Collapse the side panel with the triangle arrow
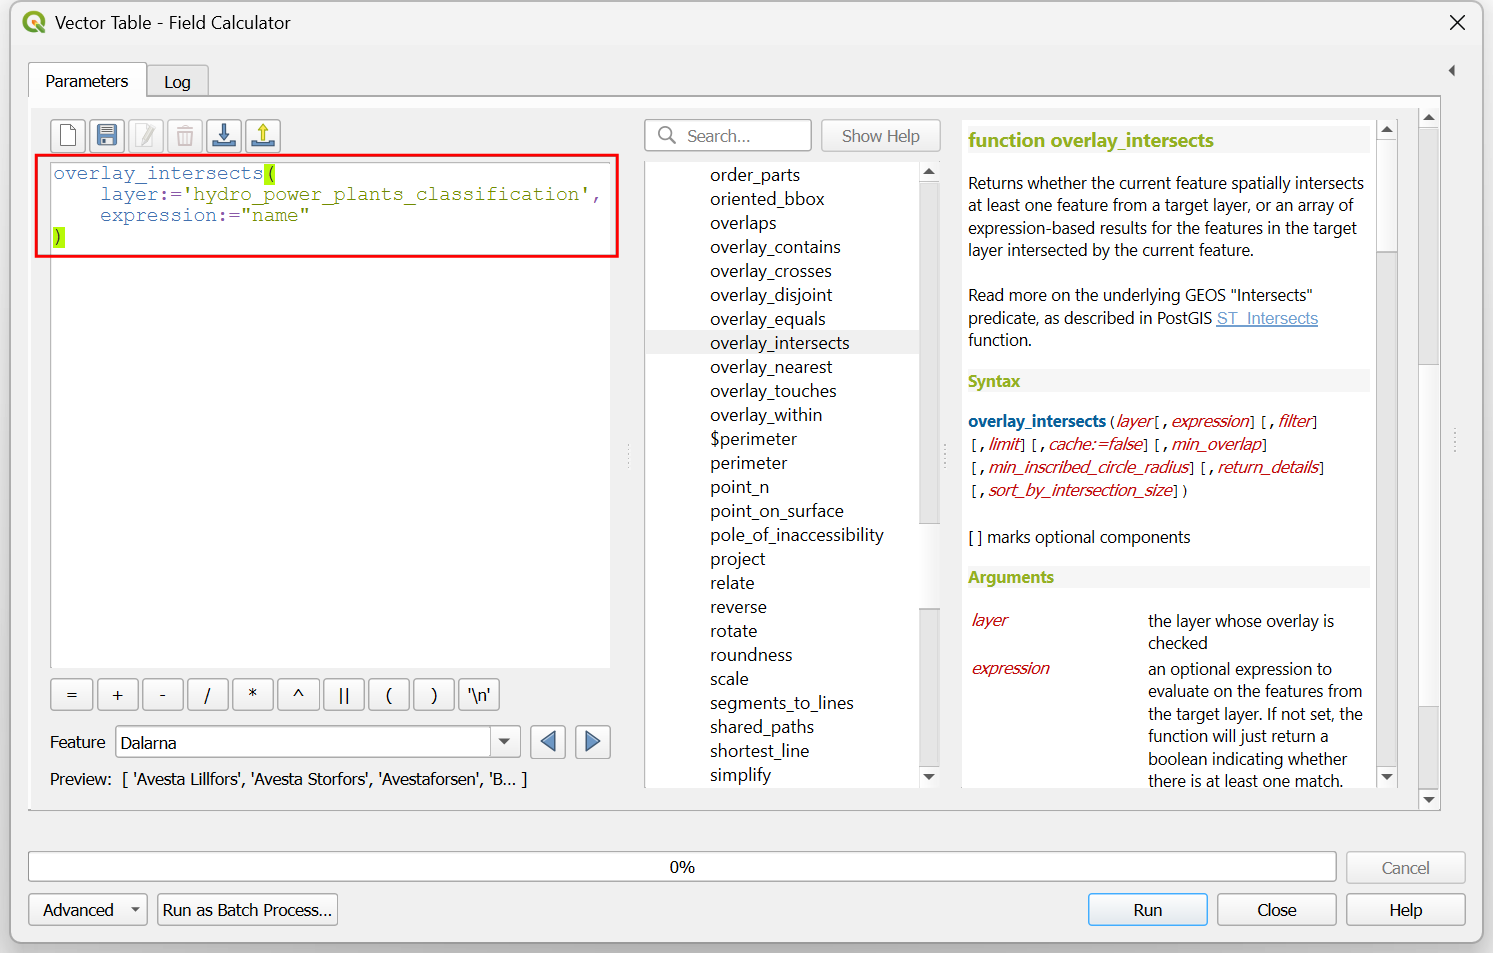 [x=1452, y=70]
